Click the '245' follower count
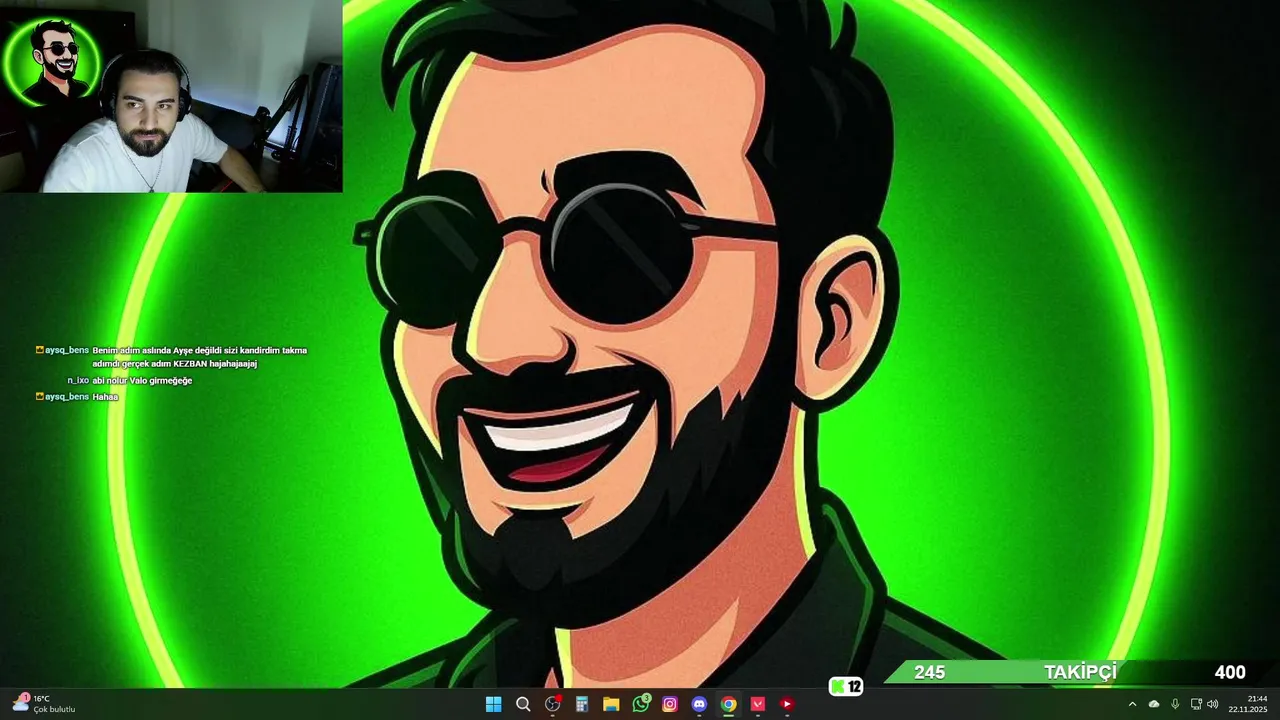This screenshot has width=1280, height=720. 929,673
